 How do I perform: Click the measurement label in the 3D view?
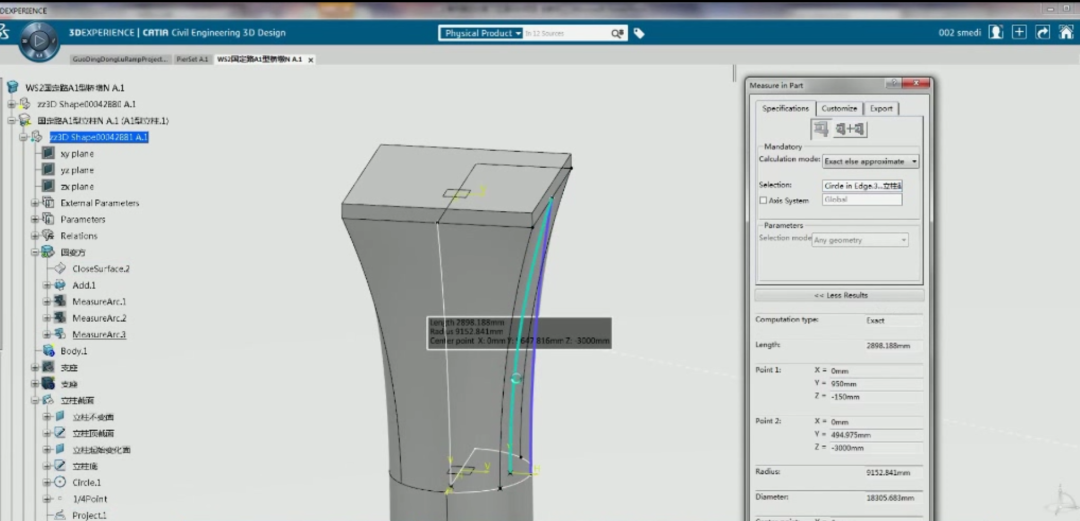click(519, 332)
